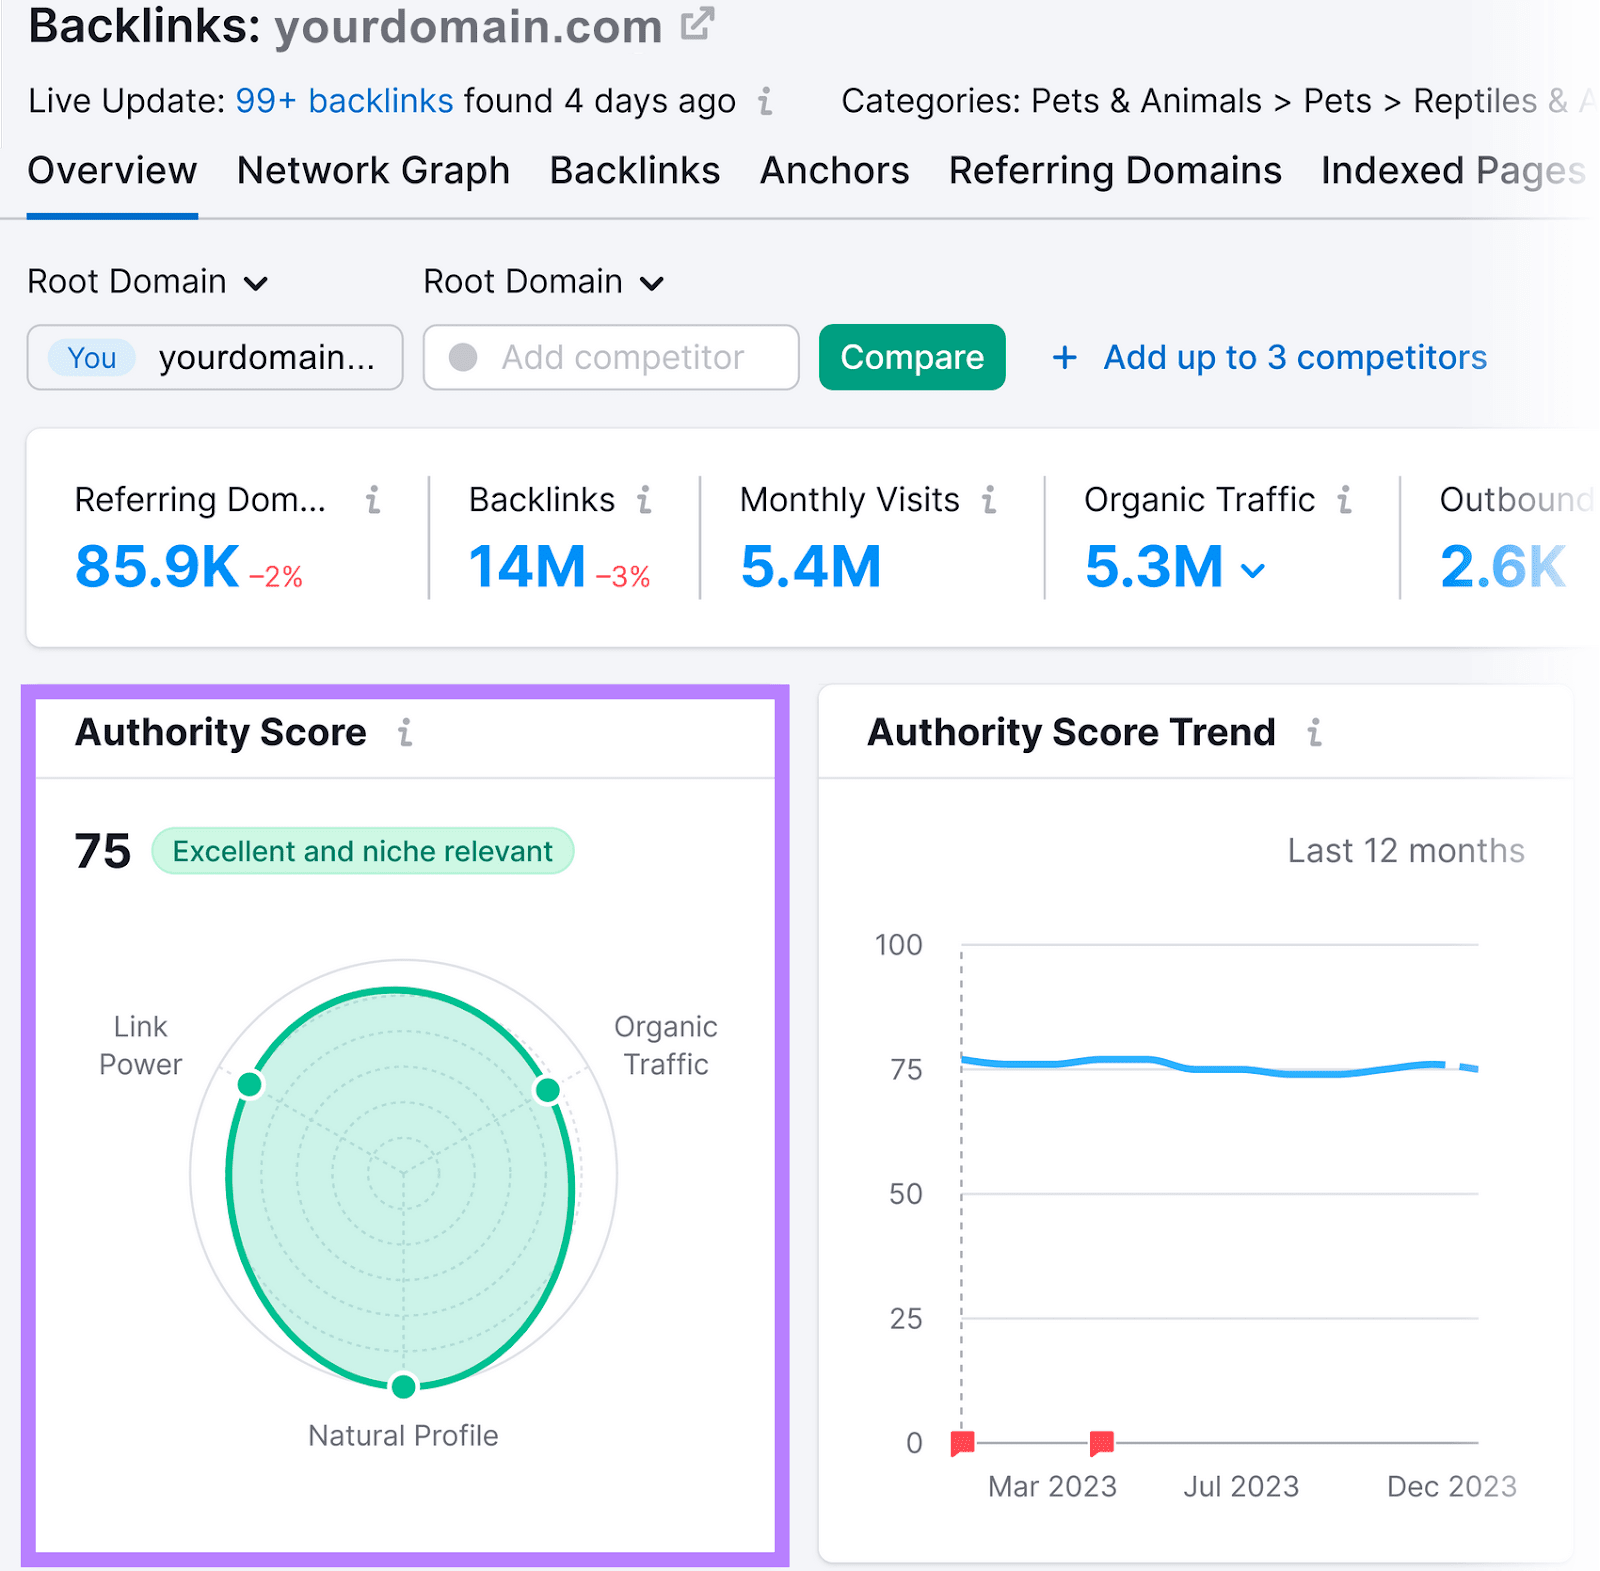The height and width of the screenshot is (1571, 1600).
Task: Switch to the Network Graph tab
Action: tap(372, 170)
